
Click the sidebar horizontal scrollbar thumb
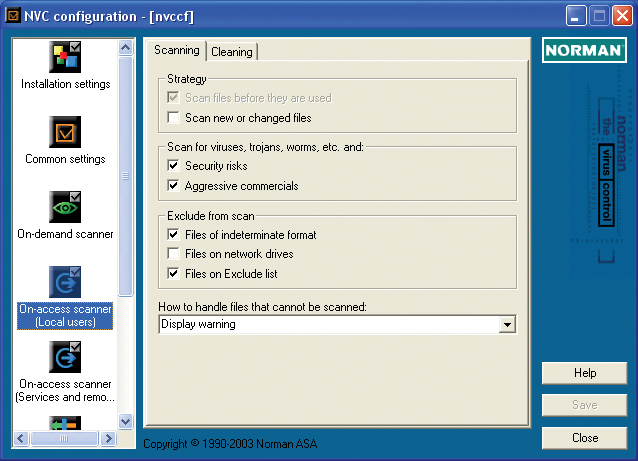[64, 439]
